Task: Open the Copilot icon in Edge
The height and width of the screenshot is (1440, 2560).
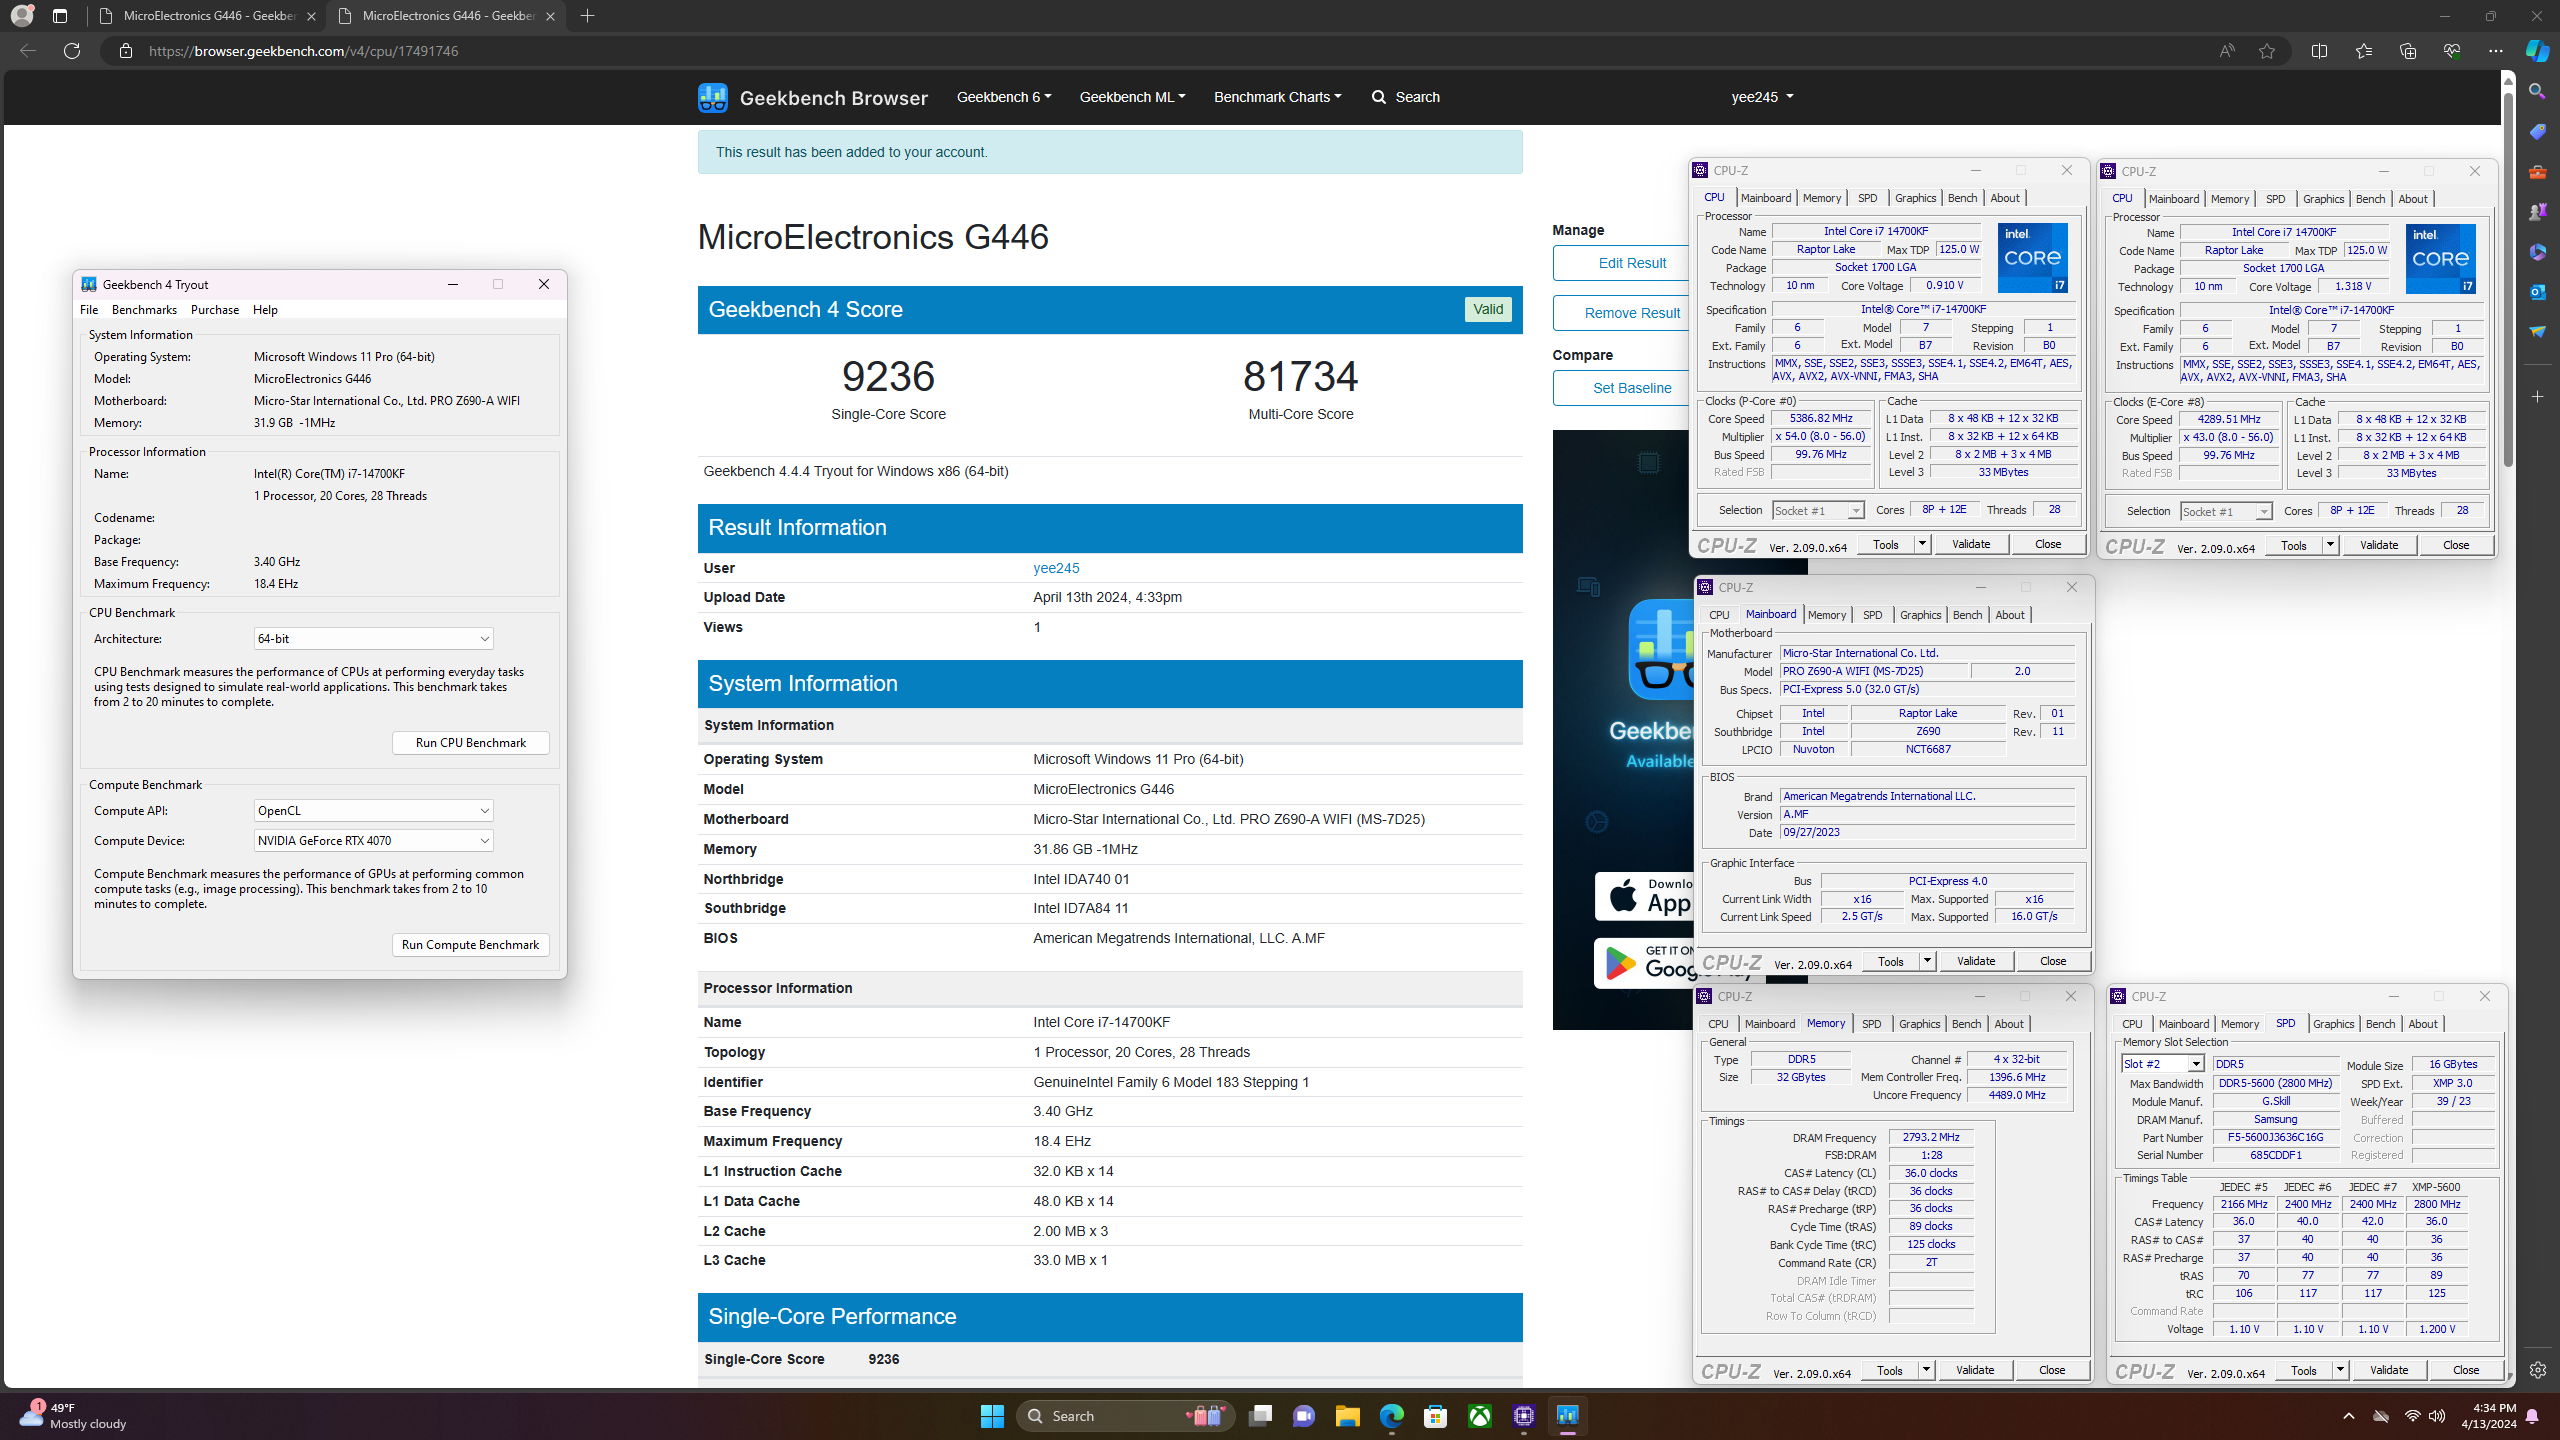Action: (2537, 51)
